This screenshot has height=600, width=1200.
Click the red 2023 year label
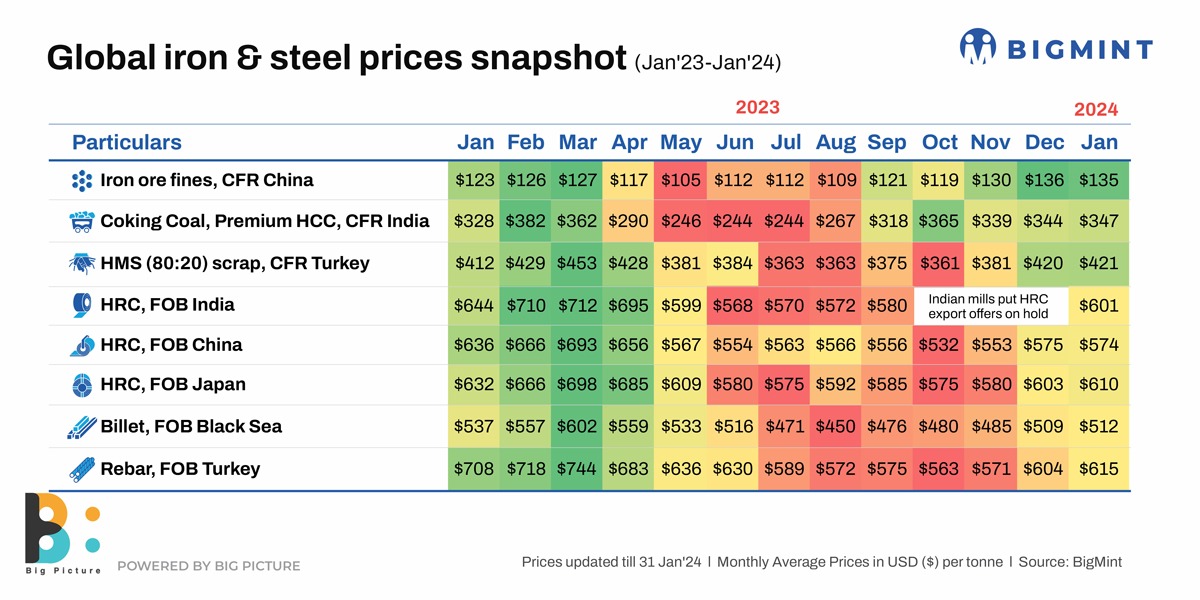point(757,108)
